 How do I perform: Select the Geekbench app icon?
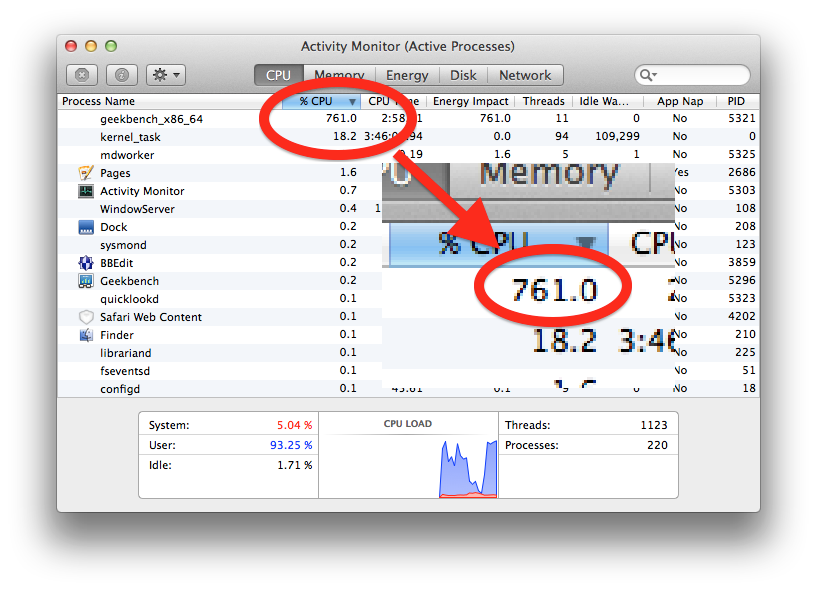[85, 281]
